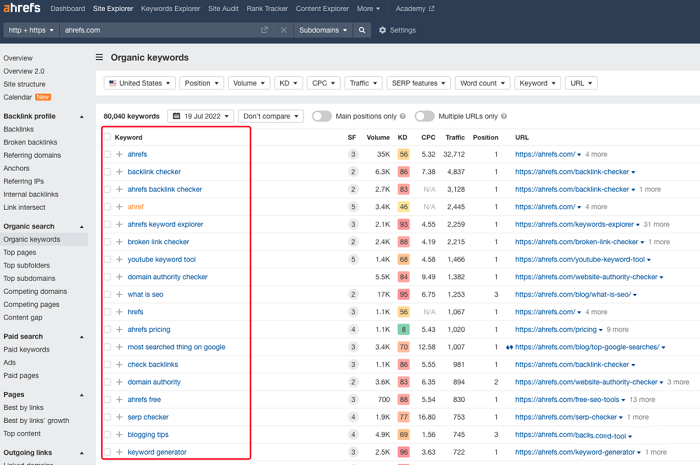Open the ahrefs.com/pricing URL link
This screenshot has height=465, width=700.
pos(557,329)
